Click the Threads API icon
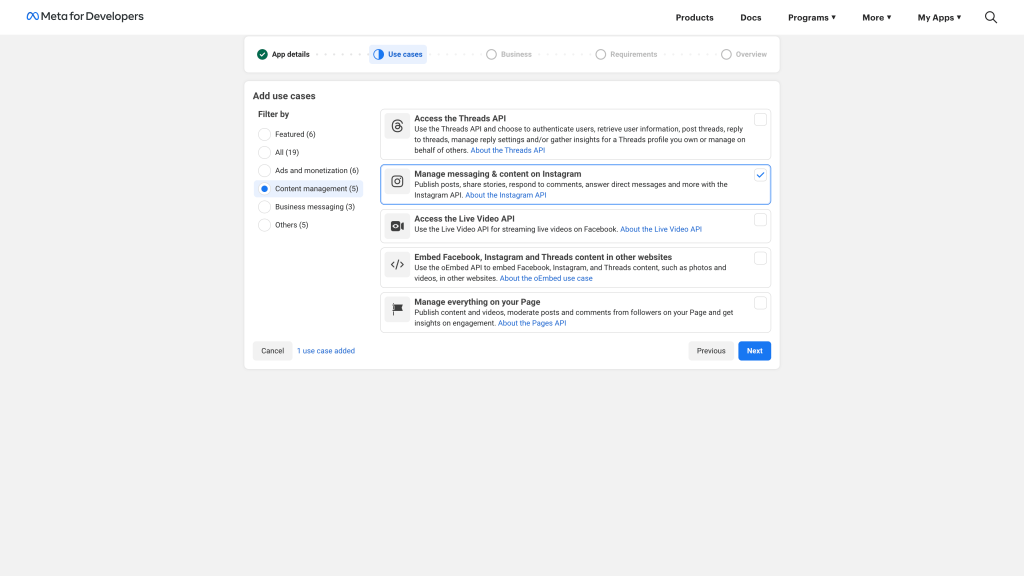Screen dimensions: 1024x576 pos(397,126)
